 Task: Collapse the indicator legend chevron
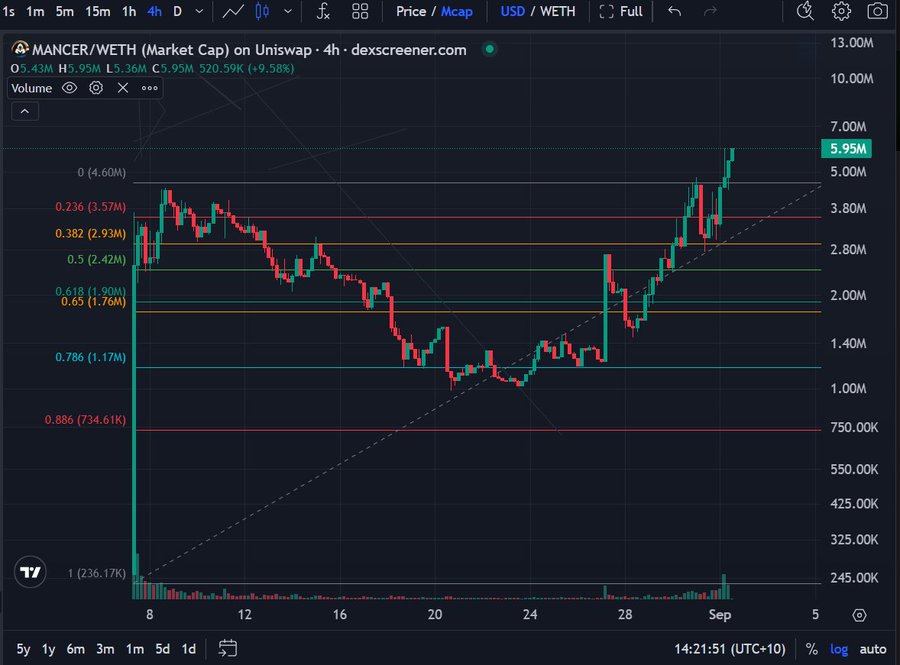tap(25, 111)
